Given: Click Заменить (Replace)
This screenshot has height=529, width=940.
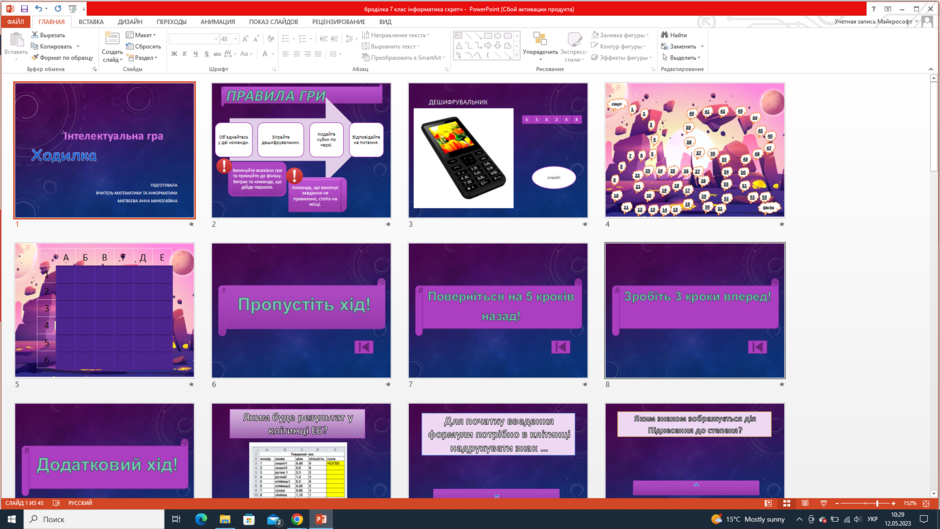Looking at the screenshot, I should click(x=679, y=46).
